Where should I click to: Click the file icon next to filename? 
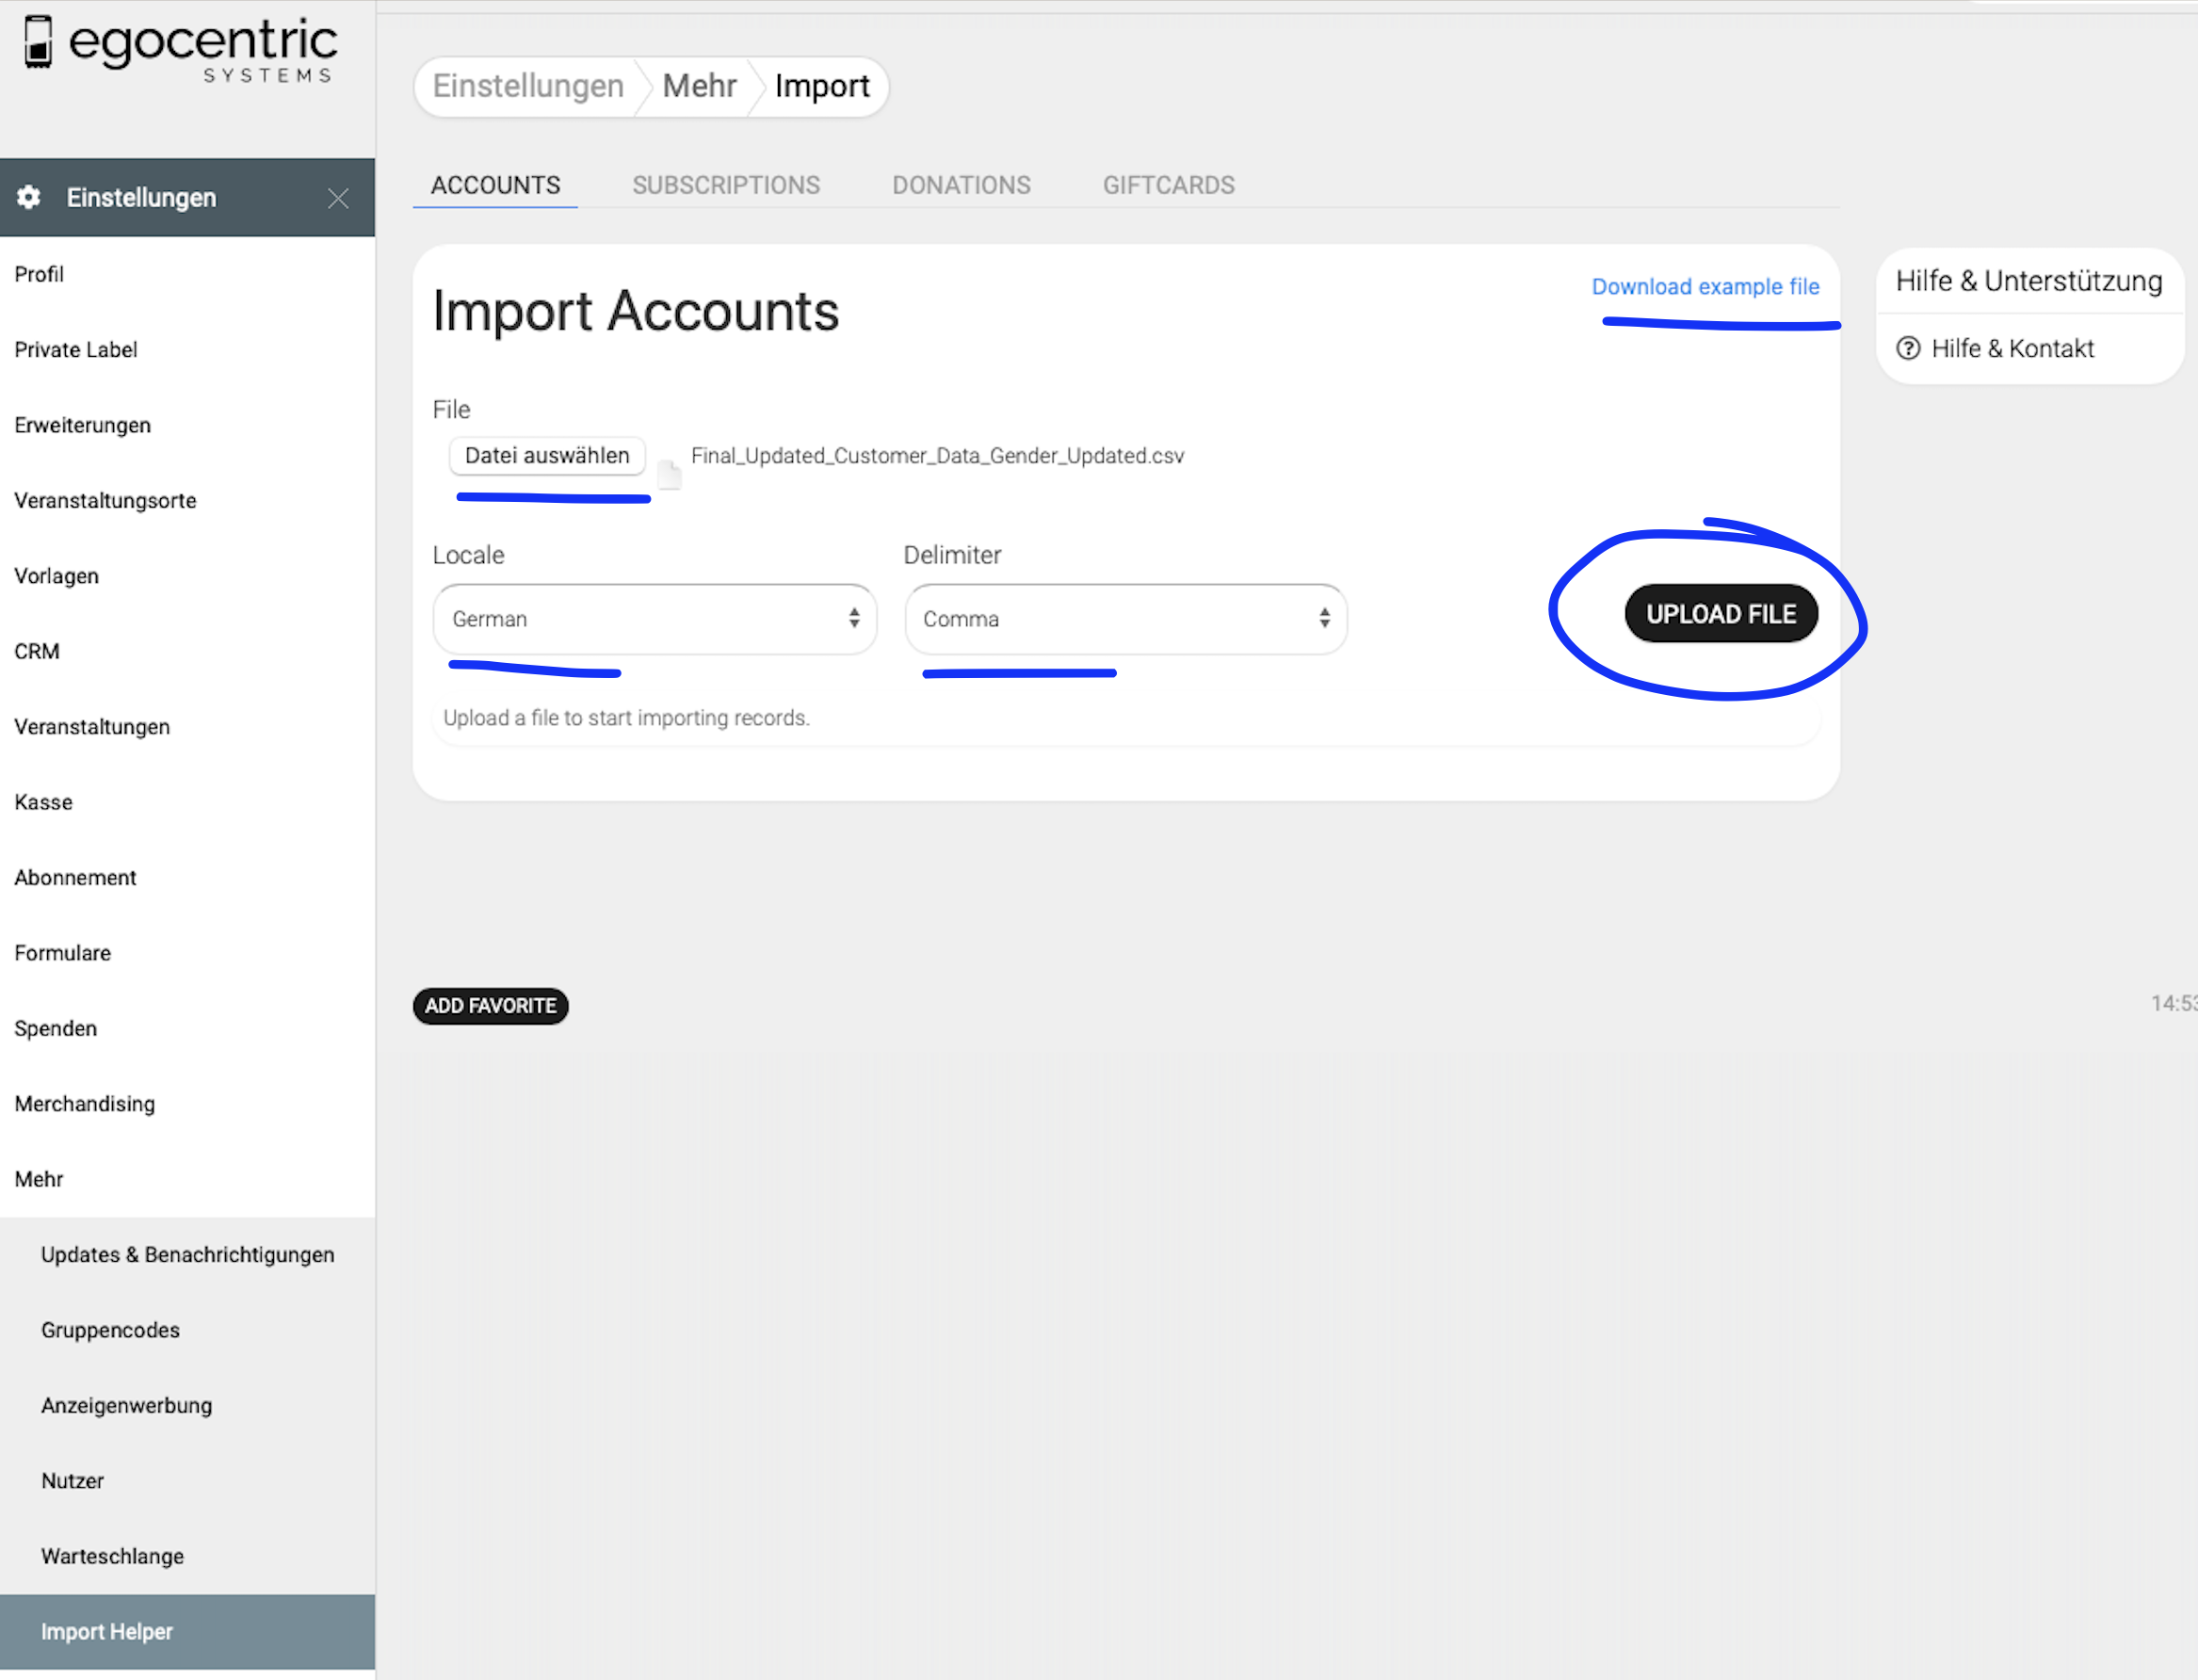pos(669,473)
